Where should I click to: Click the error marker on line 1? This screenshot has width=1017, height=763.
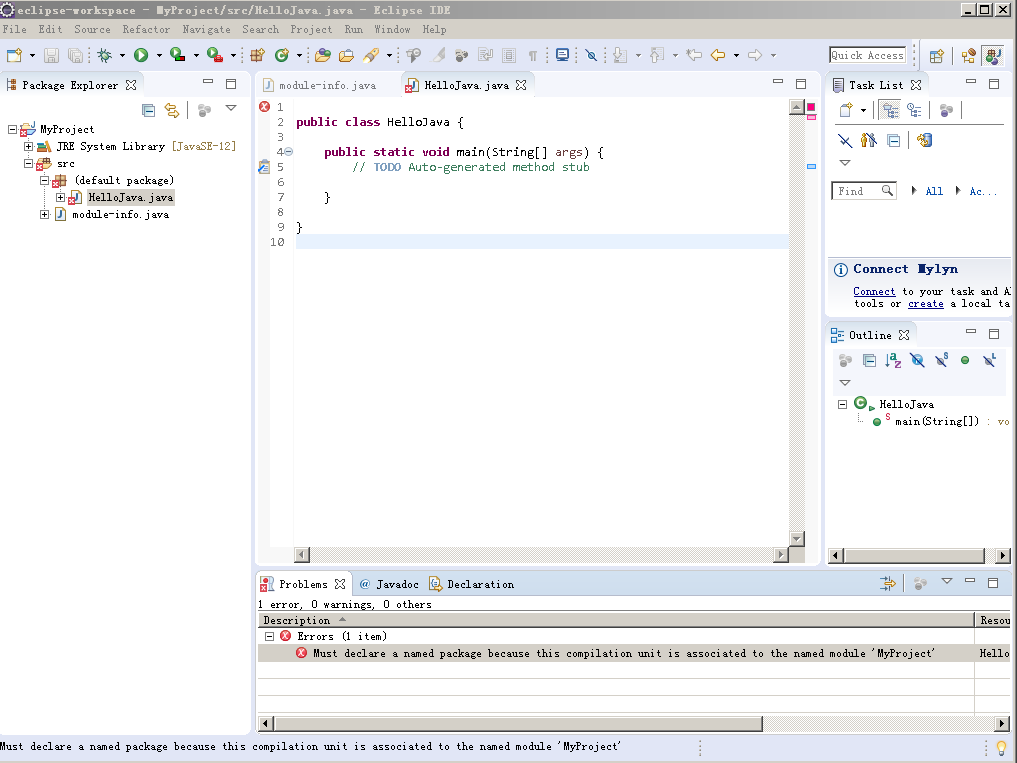click(x=264, y=106)
